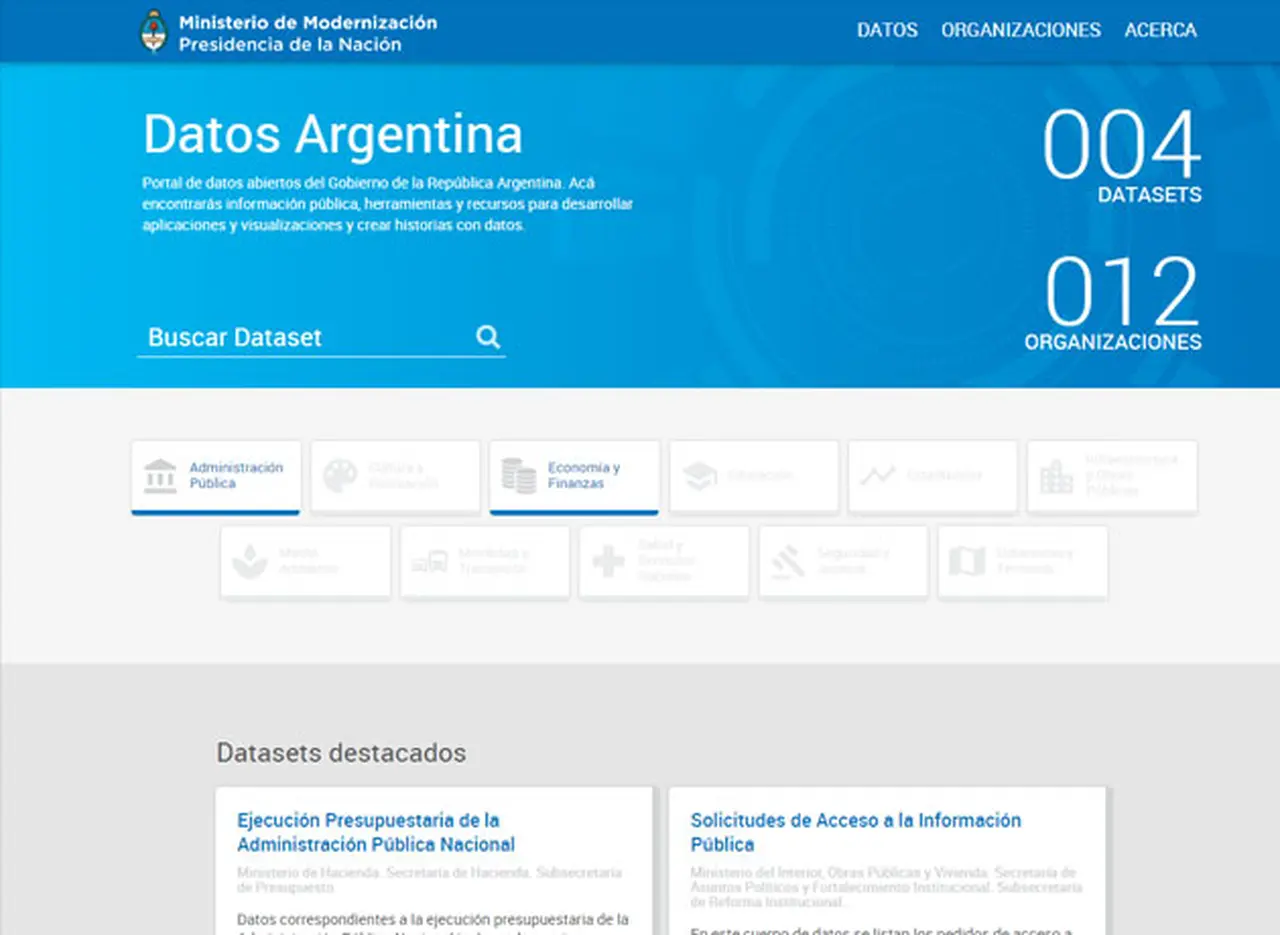Select the Administración Pública bank building icon
Image resolution: width=1280 pixels, height=935 pixels.
pos(160,476)
